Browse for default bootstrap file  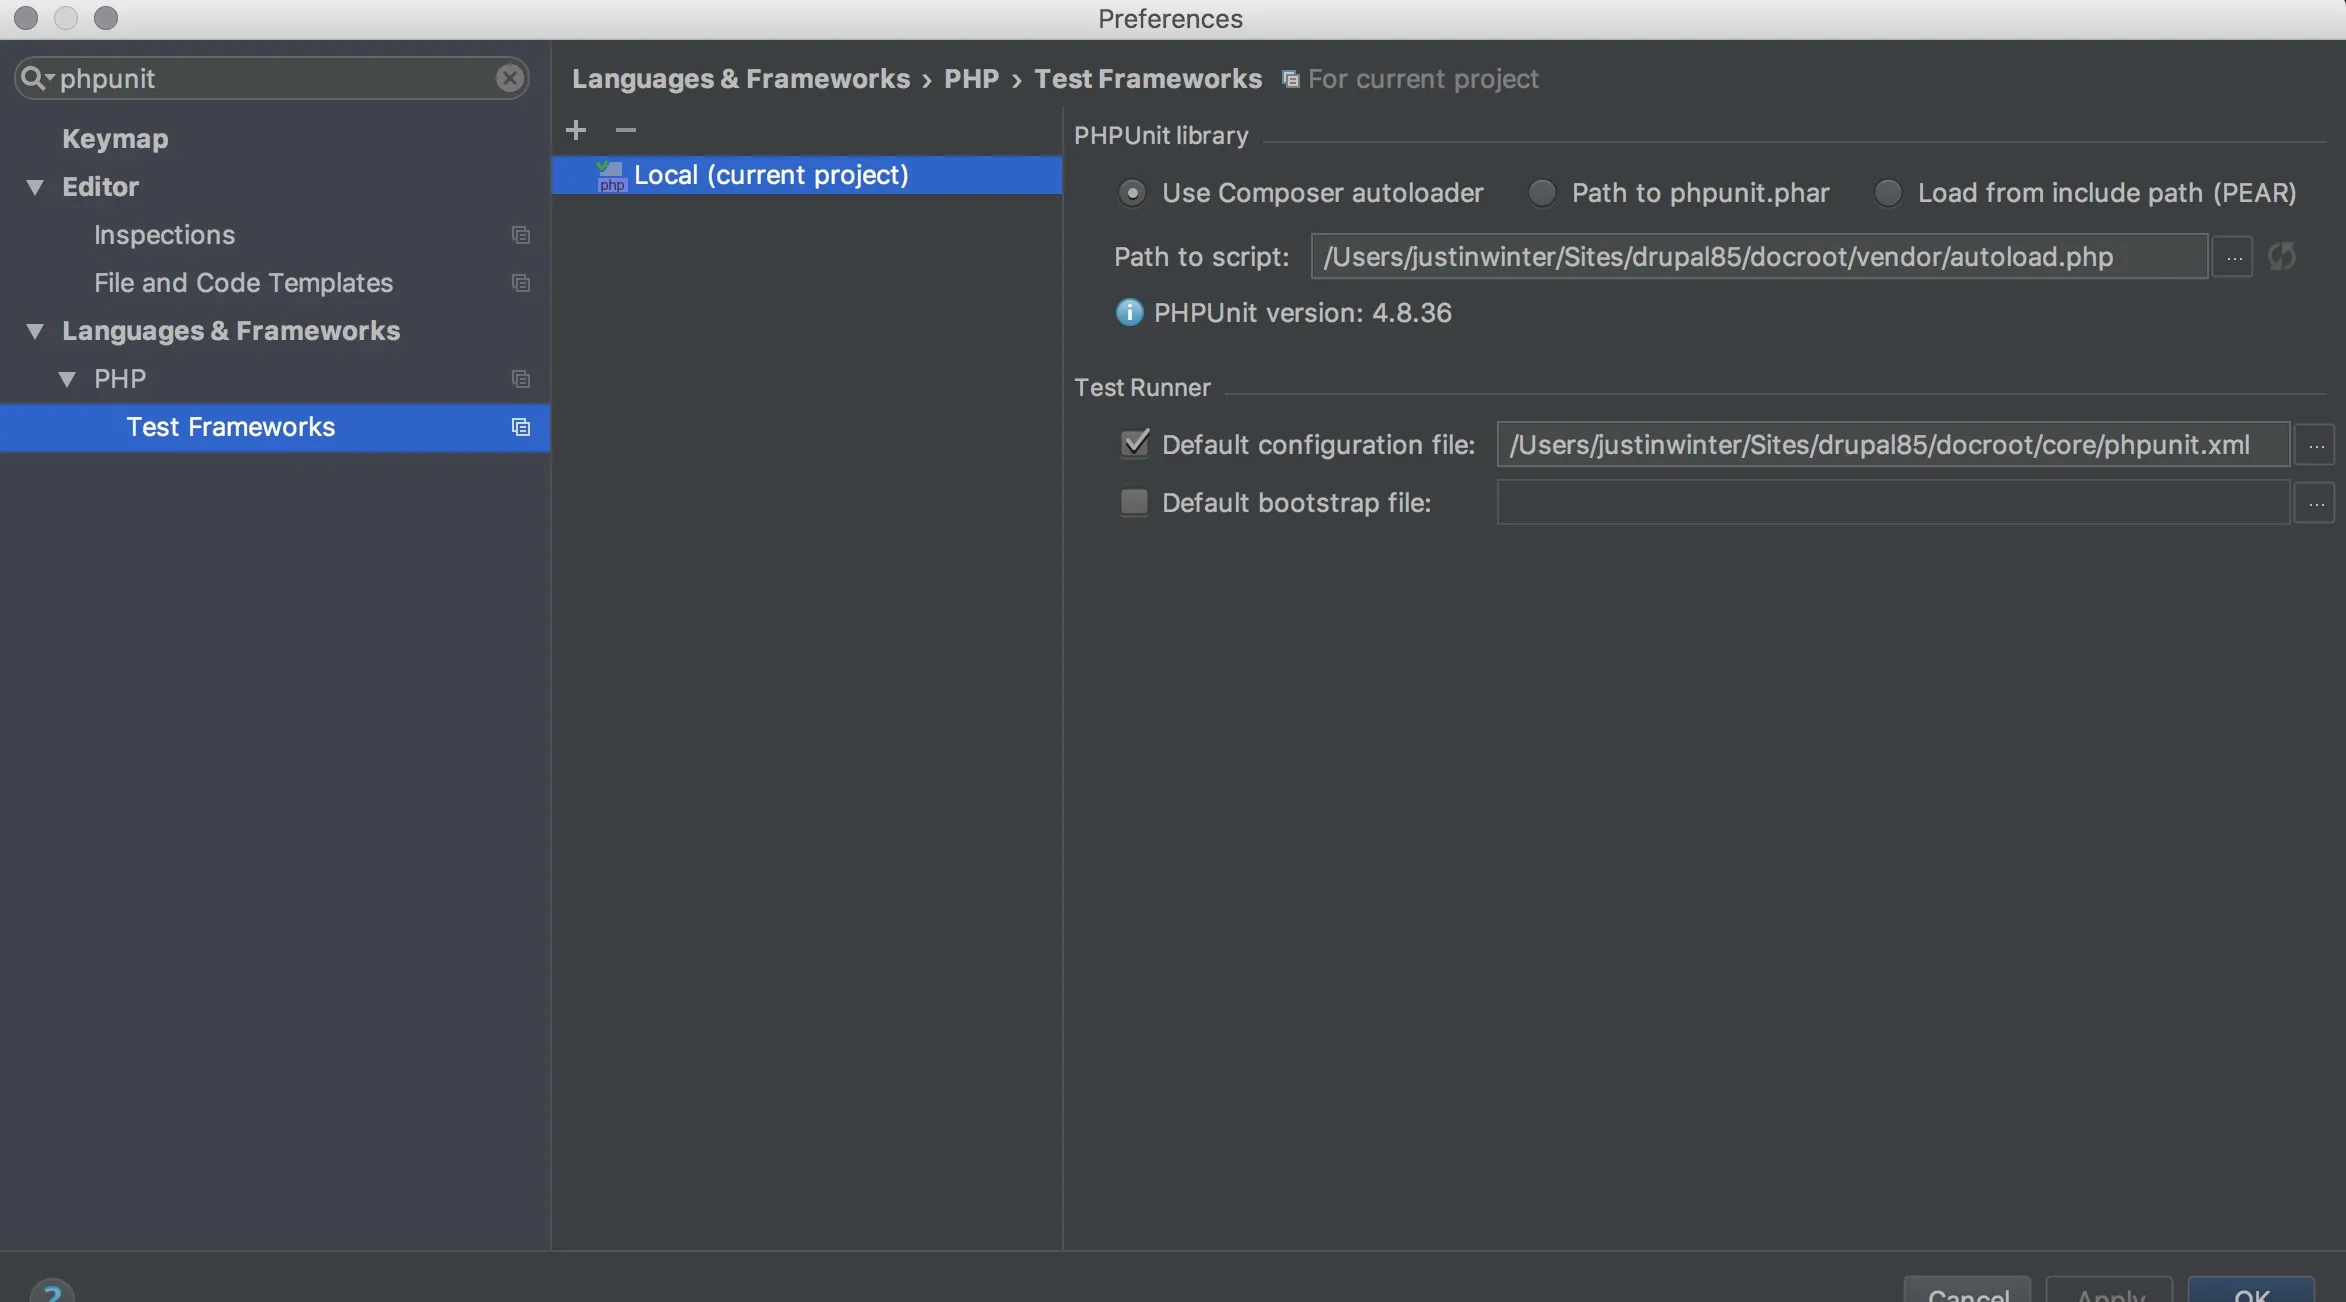click(2315, 503)
